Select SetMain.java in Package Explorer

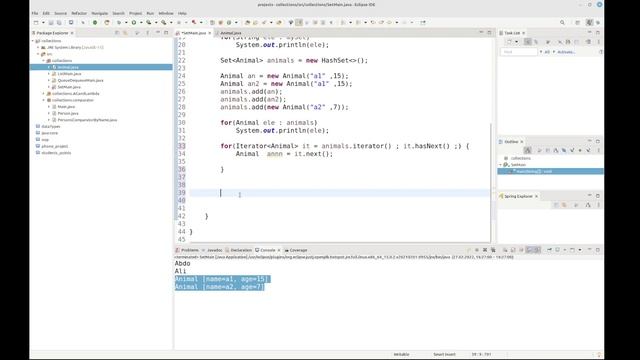(x=69, y=87)
